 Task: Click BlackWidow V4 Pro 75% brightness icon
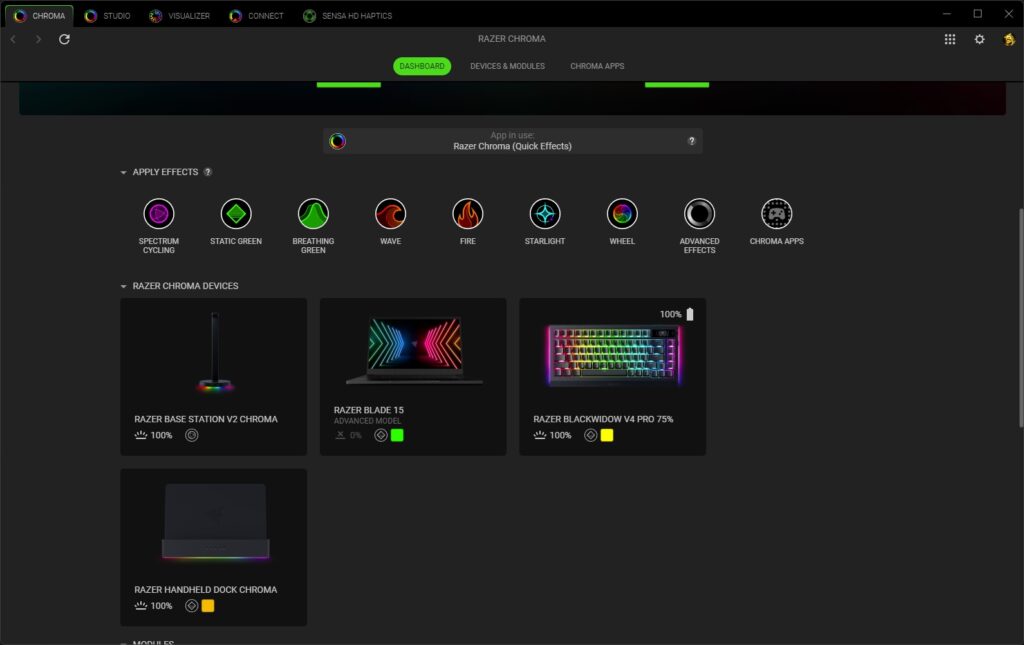(x=539, y=435)
